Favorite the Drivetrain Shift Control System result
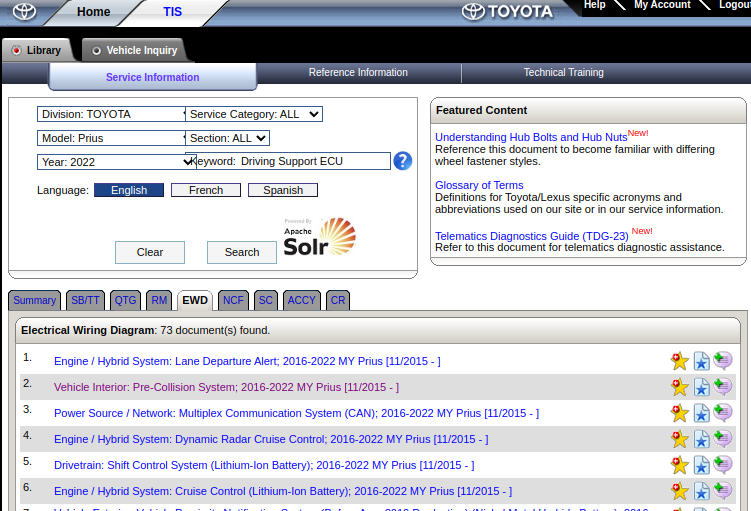Screen dimensions: 751x511 click(x=679, y=465)
